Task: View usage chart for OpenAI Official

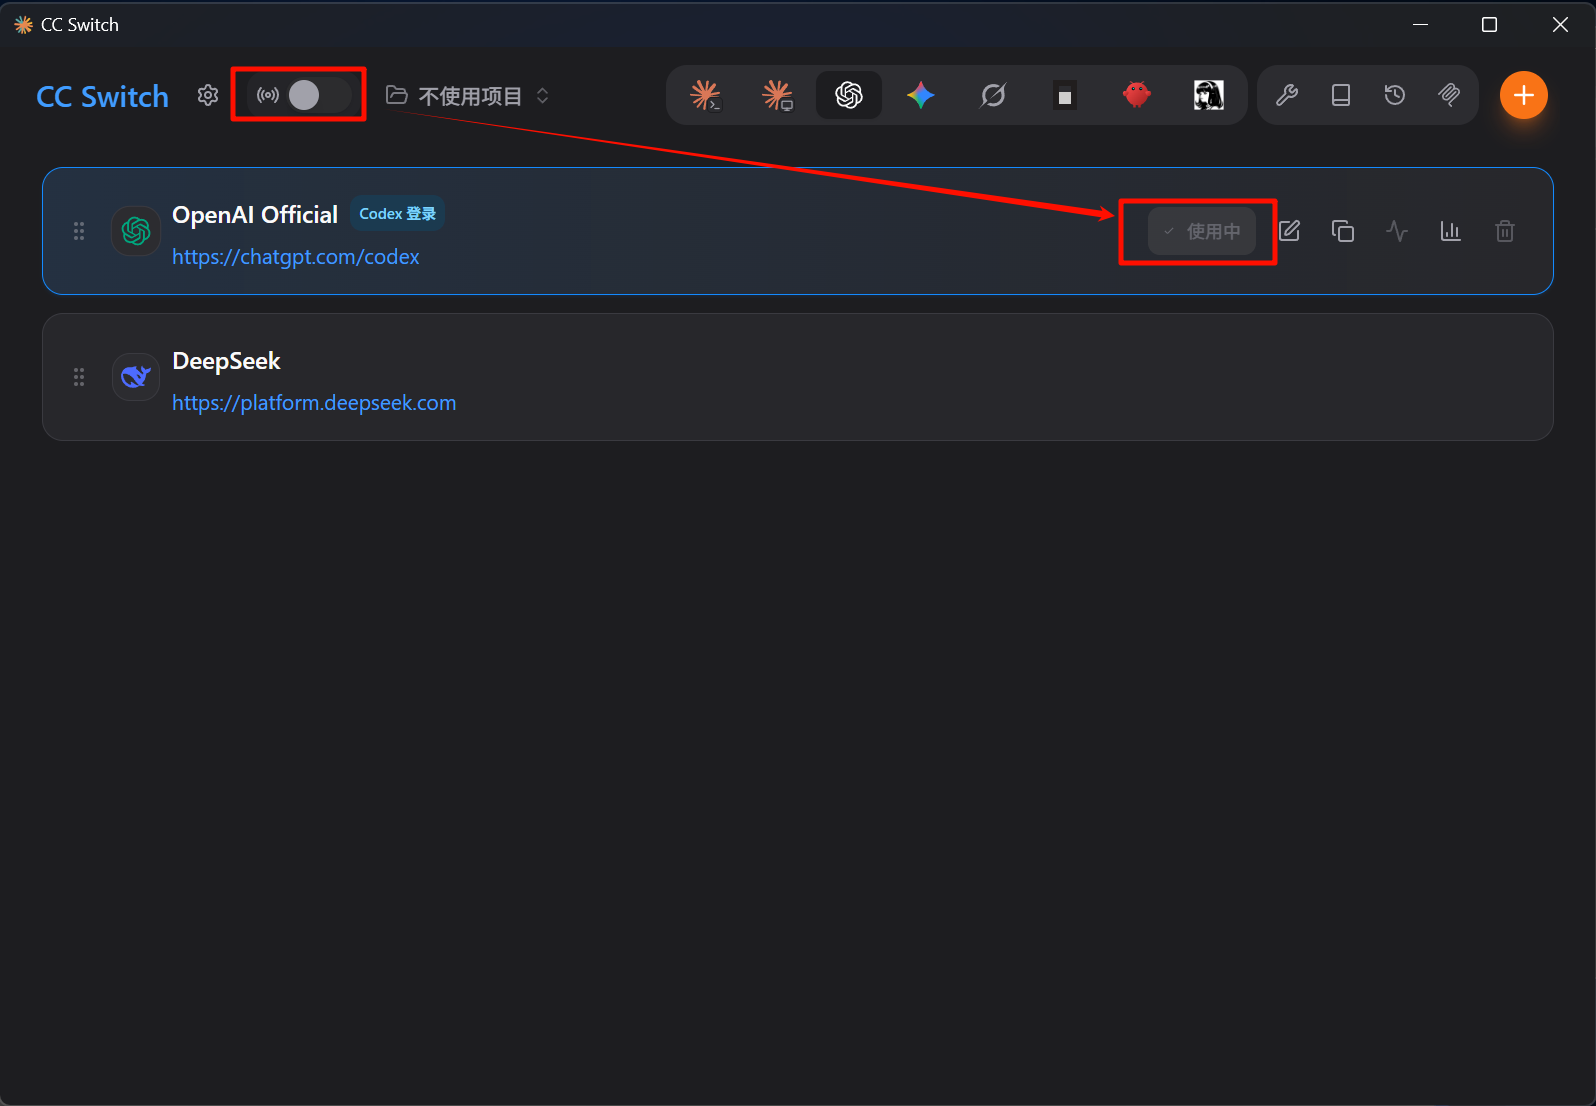Action: pyautogui.click(x=1451, y=231)
